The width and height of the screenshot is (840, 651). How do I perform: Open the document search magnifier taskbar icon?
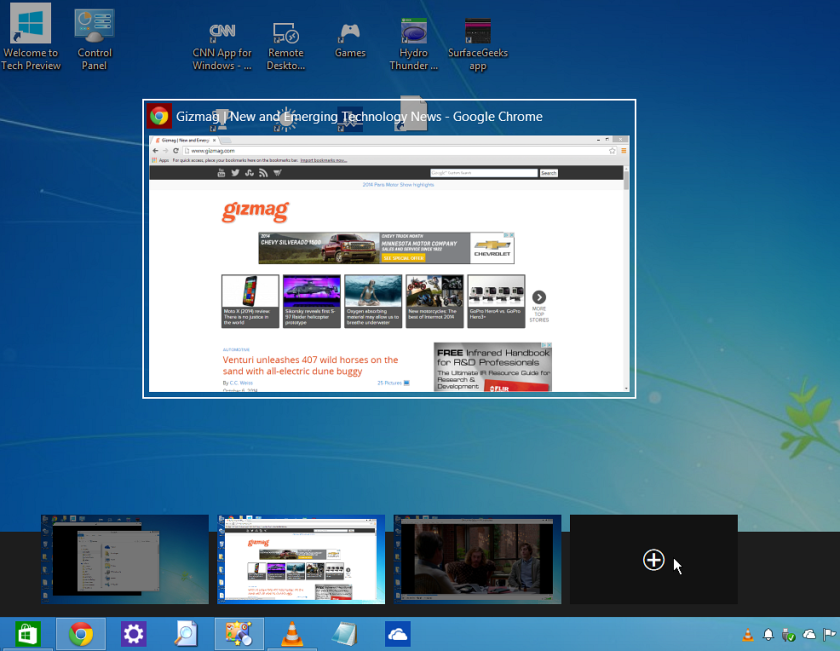click(186, 634)
